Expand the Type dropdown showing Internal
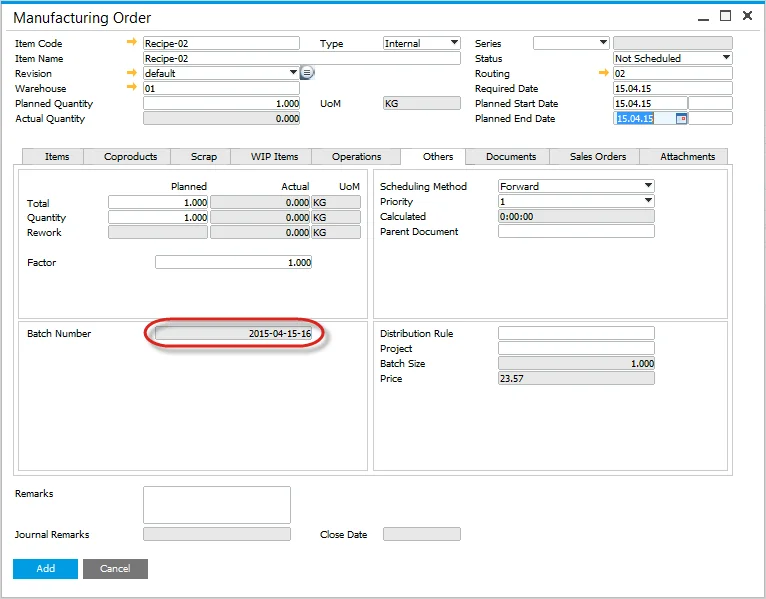 [454, 43]
